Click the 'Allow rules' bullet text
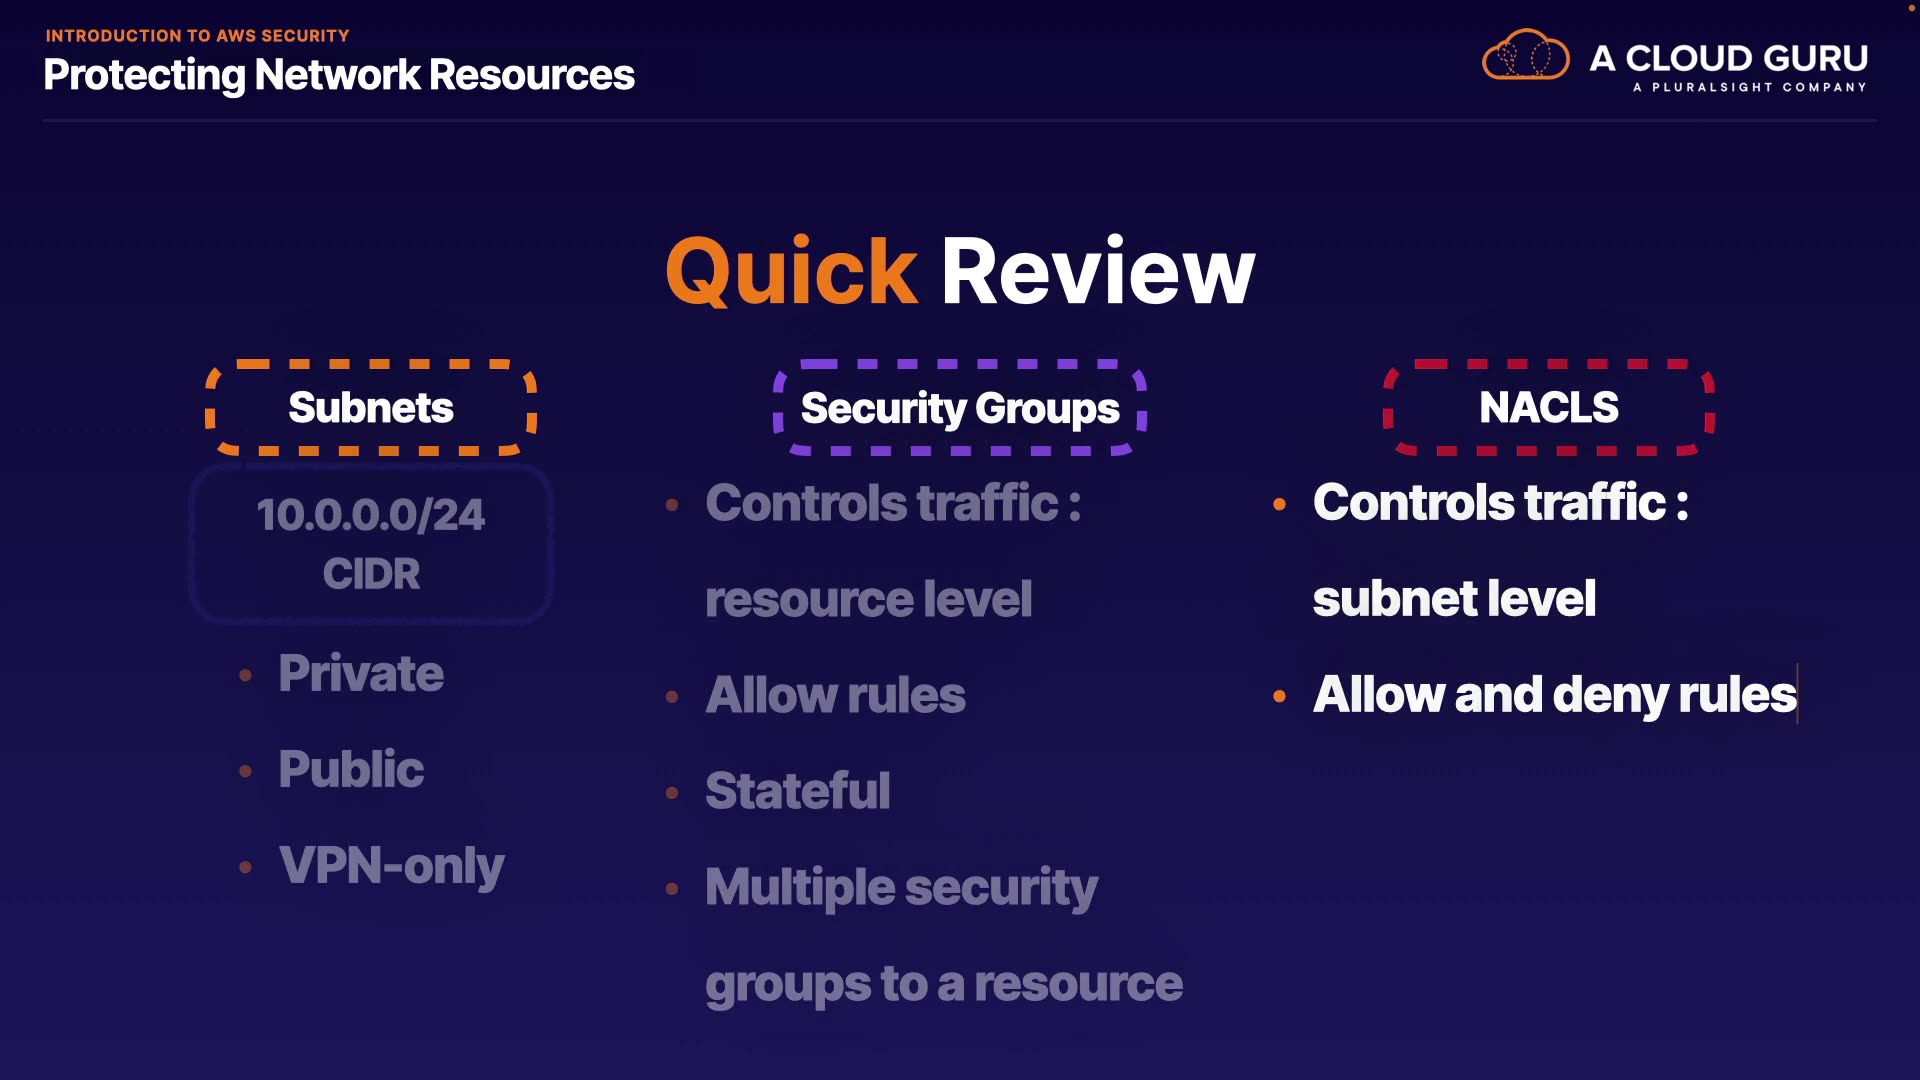The height and width of the screenshot is (1080, 1920). [835, 695]
